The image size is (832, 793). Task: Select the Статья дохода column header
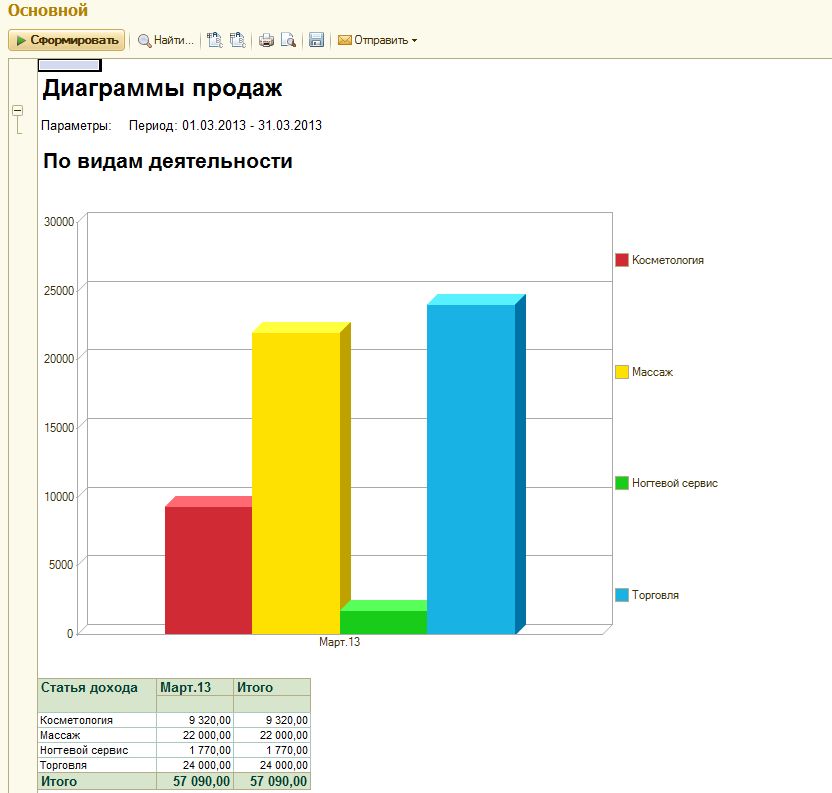pyautogui.click(x=97, y=695)
